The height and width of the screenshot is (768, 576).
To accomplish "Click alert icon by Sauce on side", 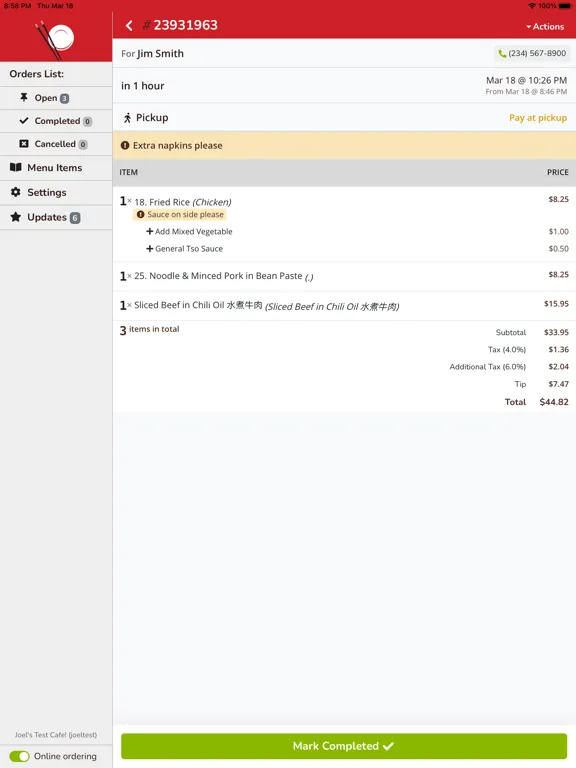I will pos(141,215).
